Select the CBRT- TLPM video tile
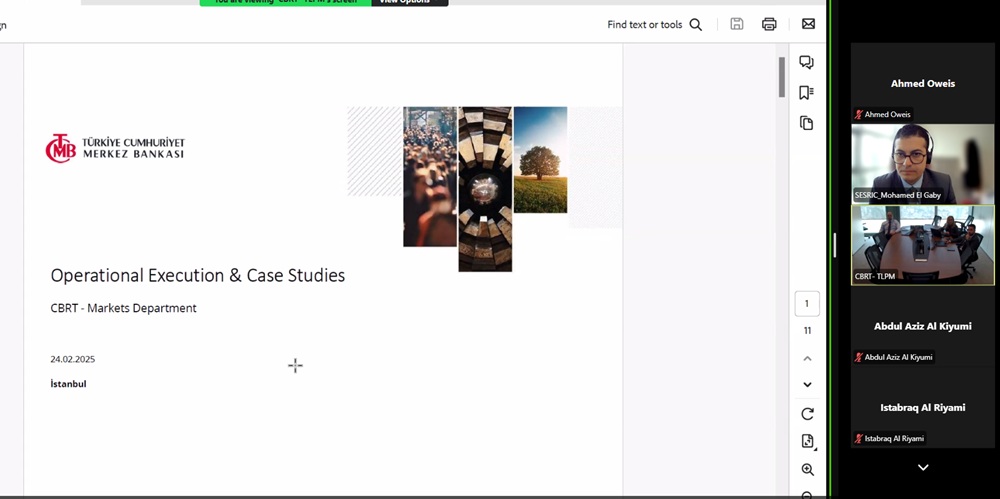 923,245
